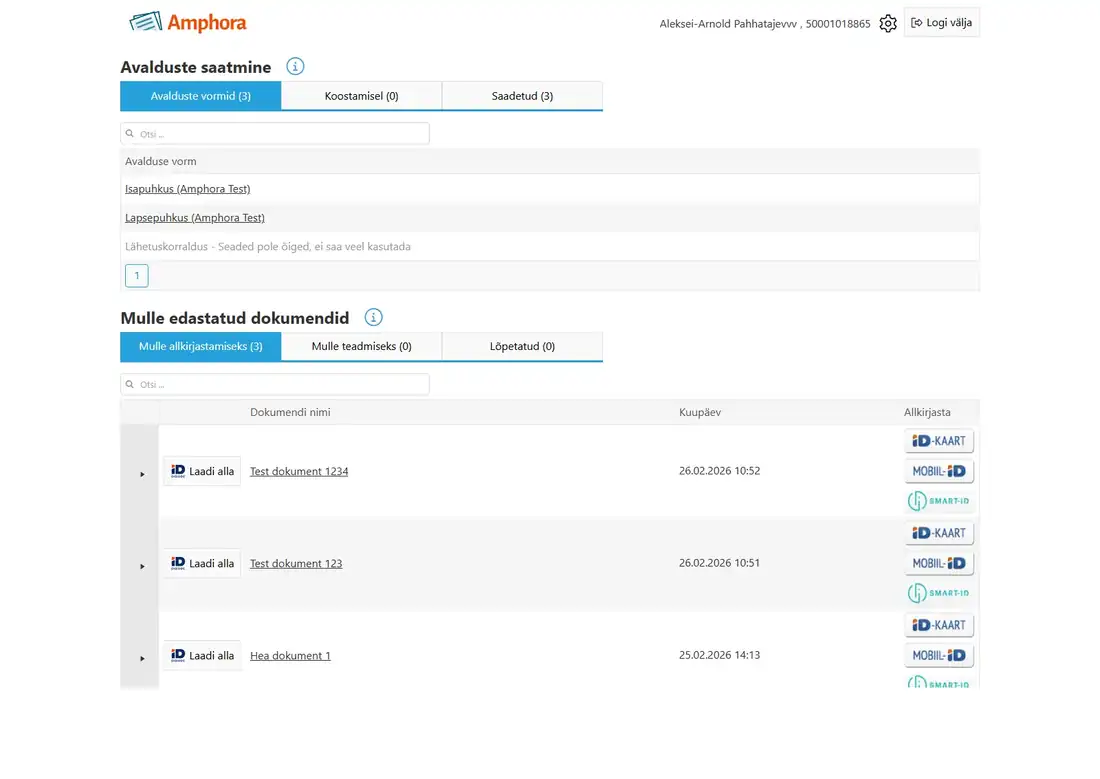Download Test dokument 1234 via Laadi alla
This screenshot has height=779, width=1100.
(x=202, y=471)
